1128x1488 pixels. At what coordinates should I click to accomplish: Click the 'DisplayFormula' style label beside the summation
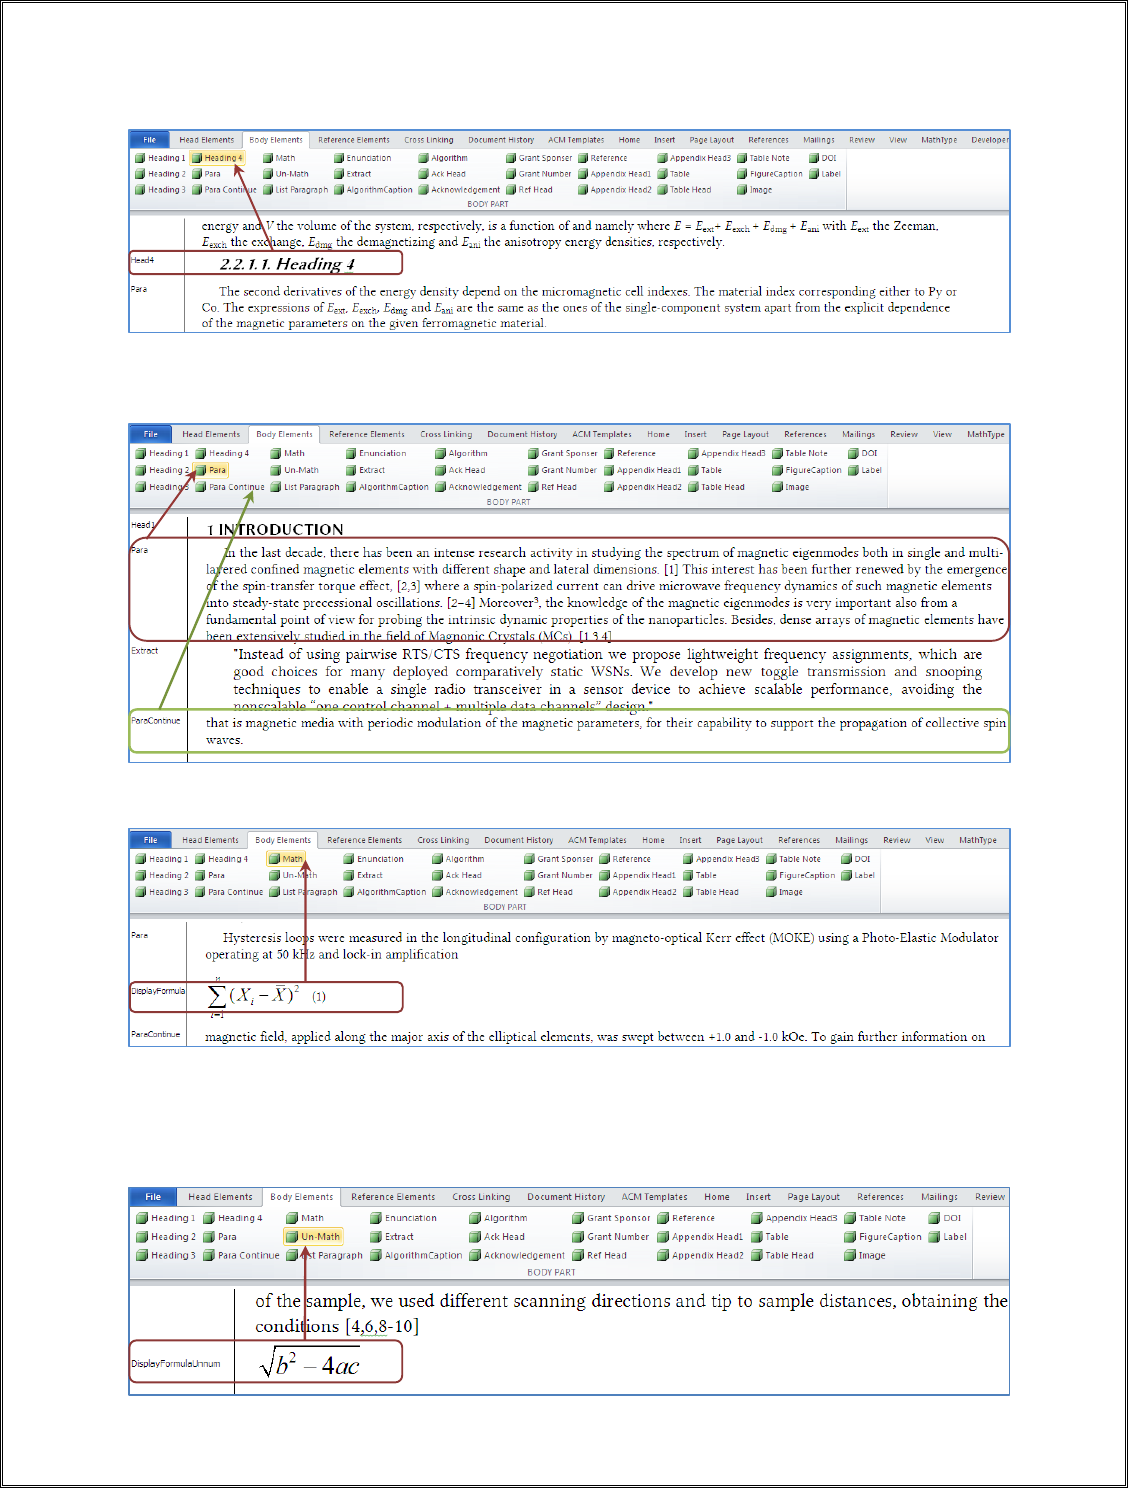pyautogui.click(x=158, y=991)
